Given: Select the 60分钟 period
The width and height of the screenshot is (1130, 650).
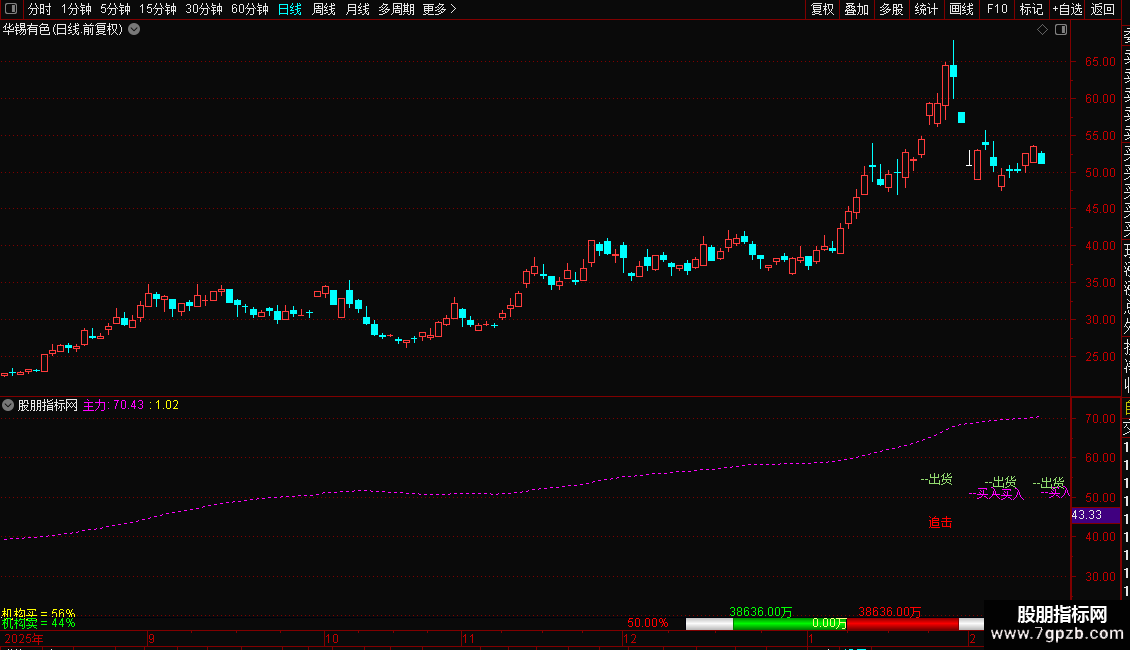Looking at the screenshot, I should pyautogui.click(x=249, y=9).
